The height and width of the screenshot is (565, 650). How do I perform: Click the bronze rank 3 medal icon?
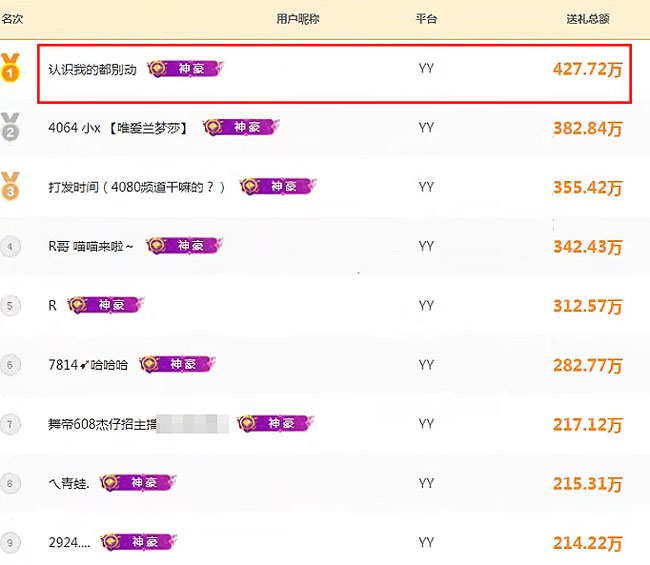tap(10, 186)
